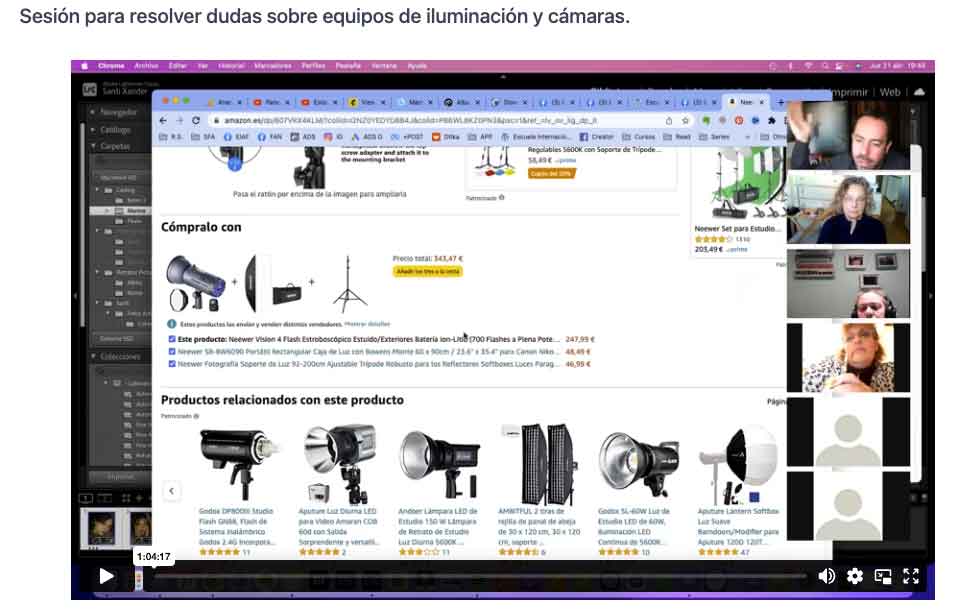Click the green extension icon in Chrome toolbar

tap(706, 120)
